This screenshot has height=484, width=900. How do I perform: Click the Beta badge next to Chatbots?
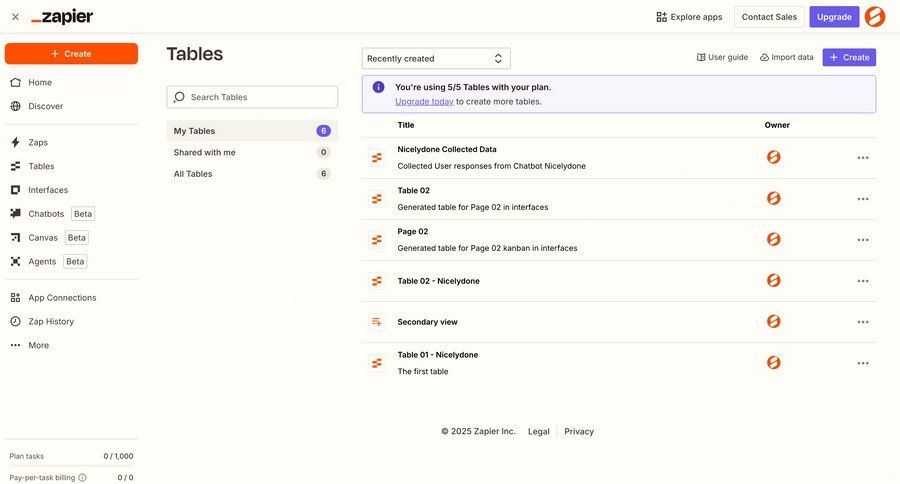coord(83,214)
